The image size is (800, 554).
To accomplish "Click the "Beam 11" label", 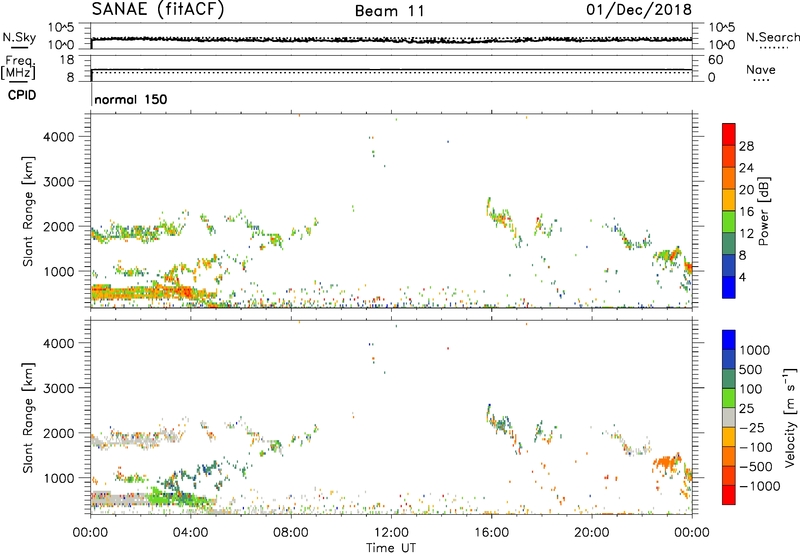I will (390, 11).
